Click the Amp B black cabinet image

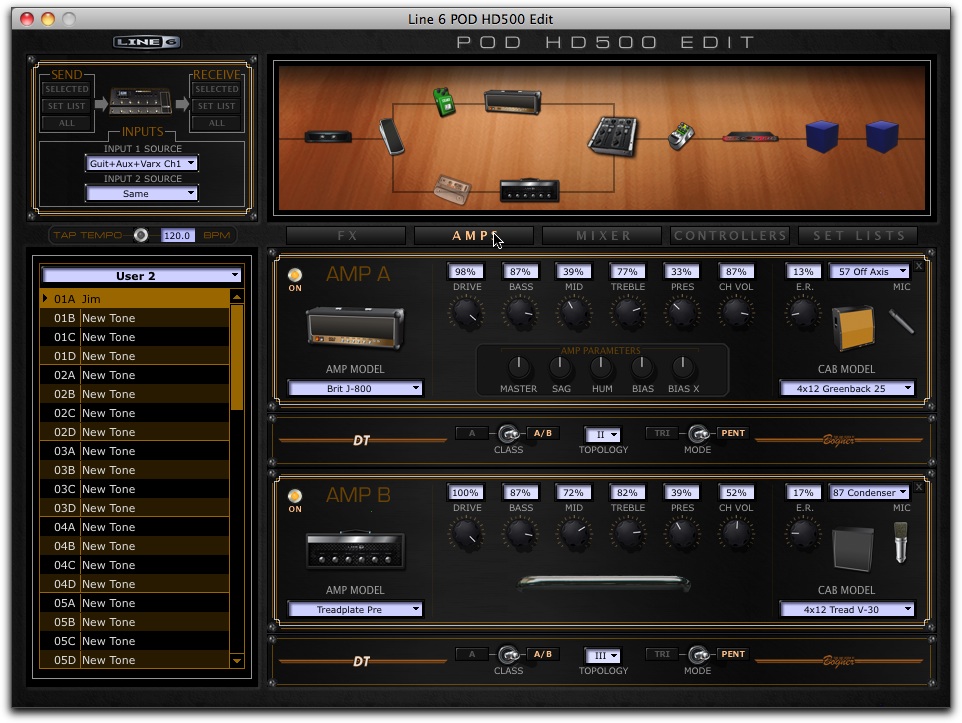pyautogui.click(x=853, y=549)
